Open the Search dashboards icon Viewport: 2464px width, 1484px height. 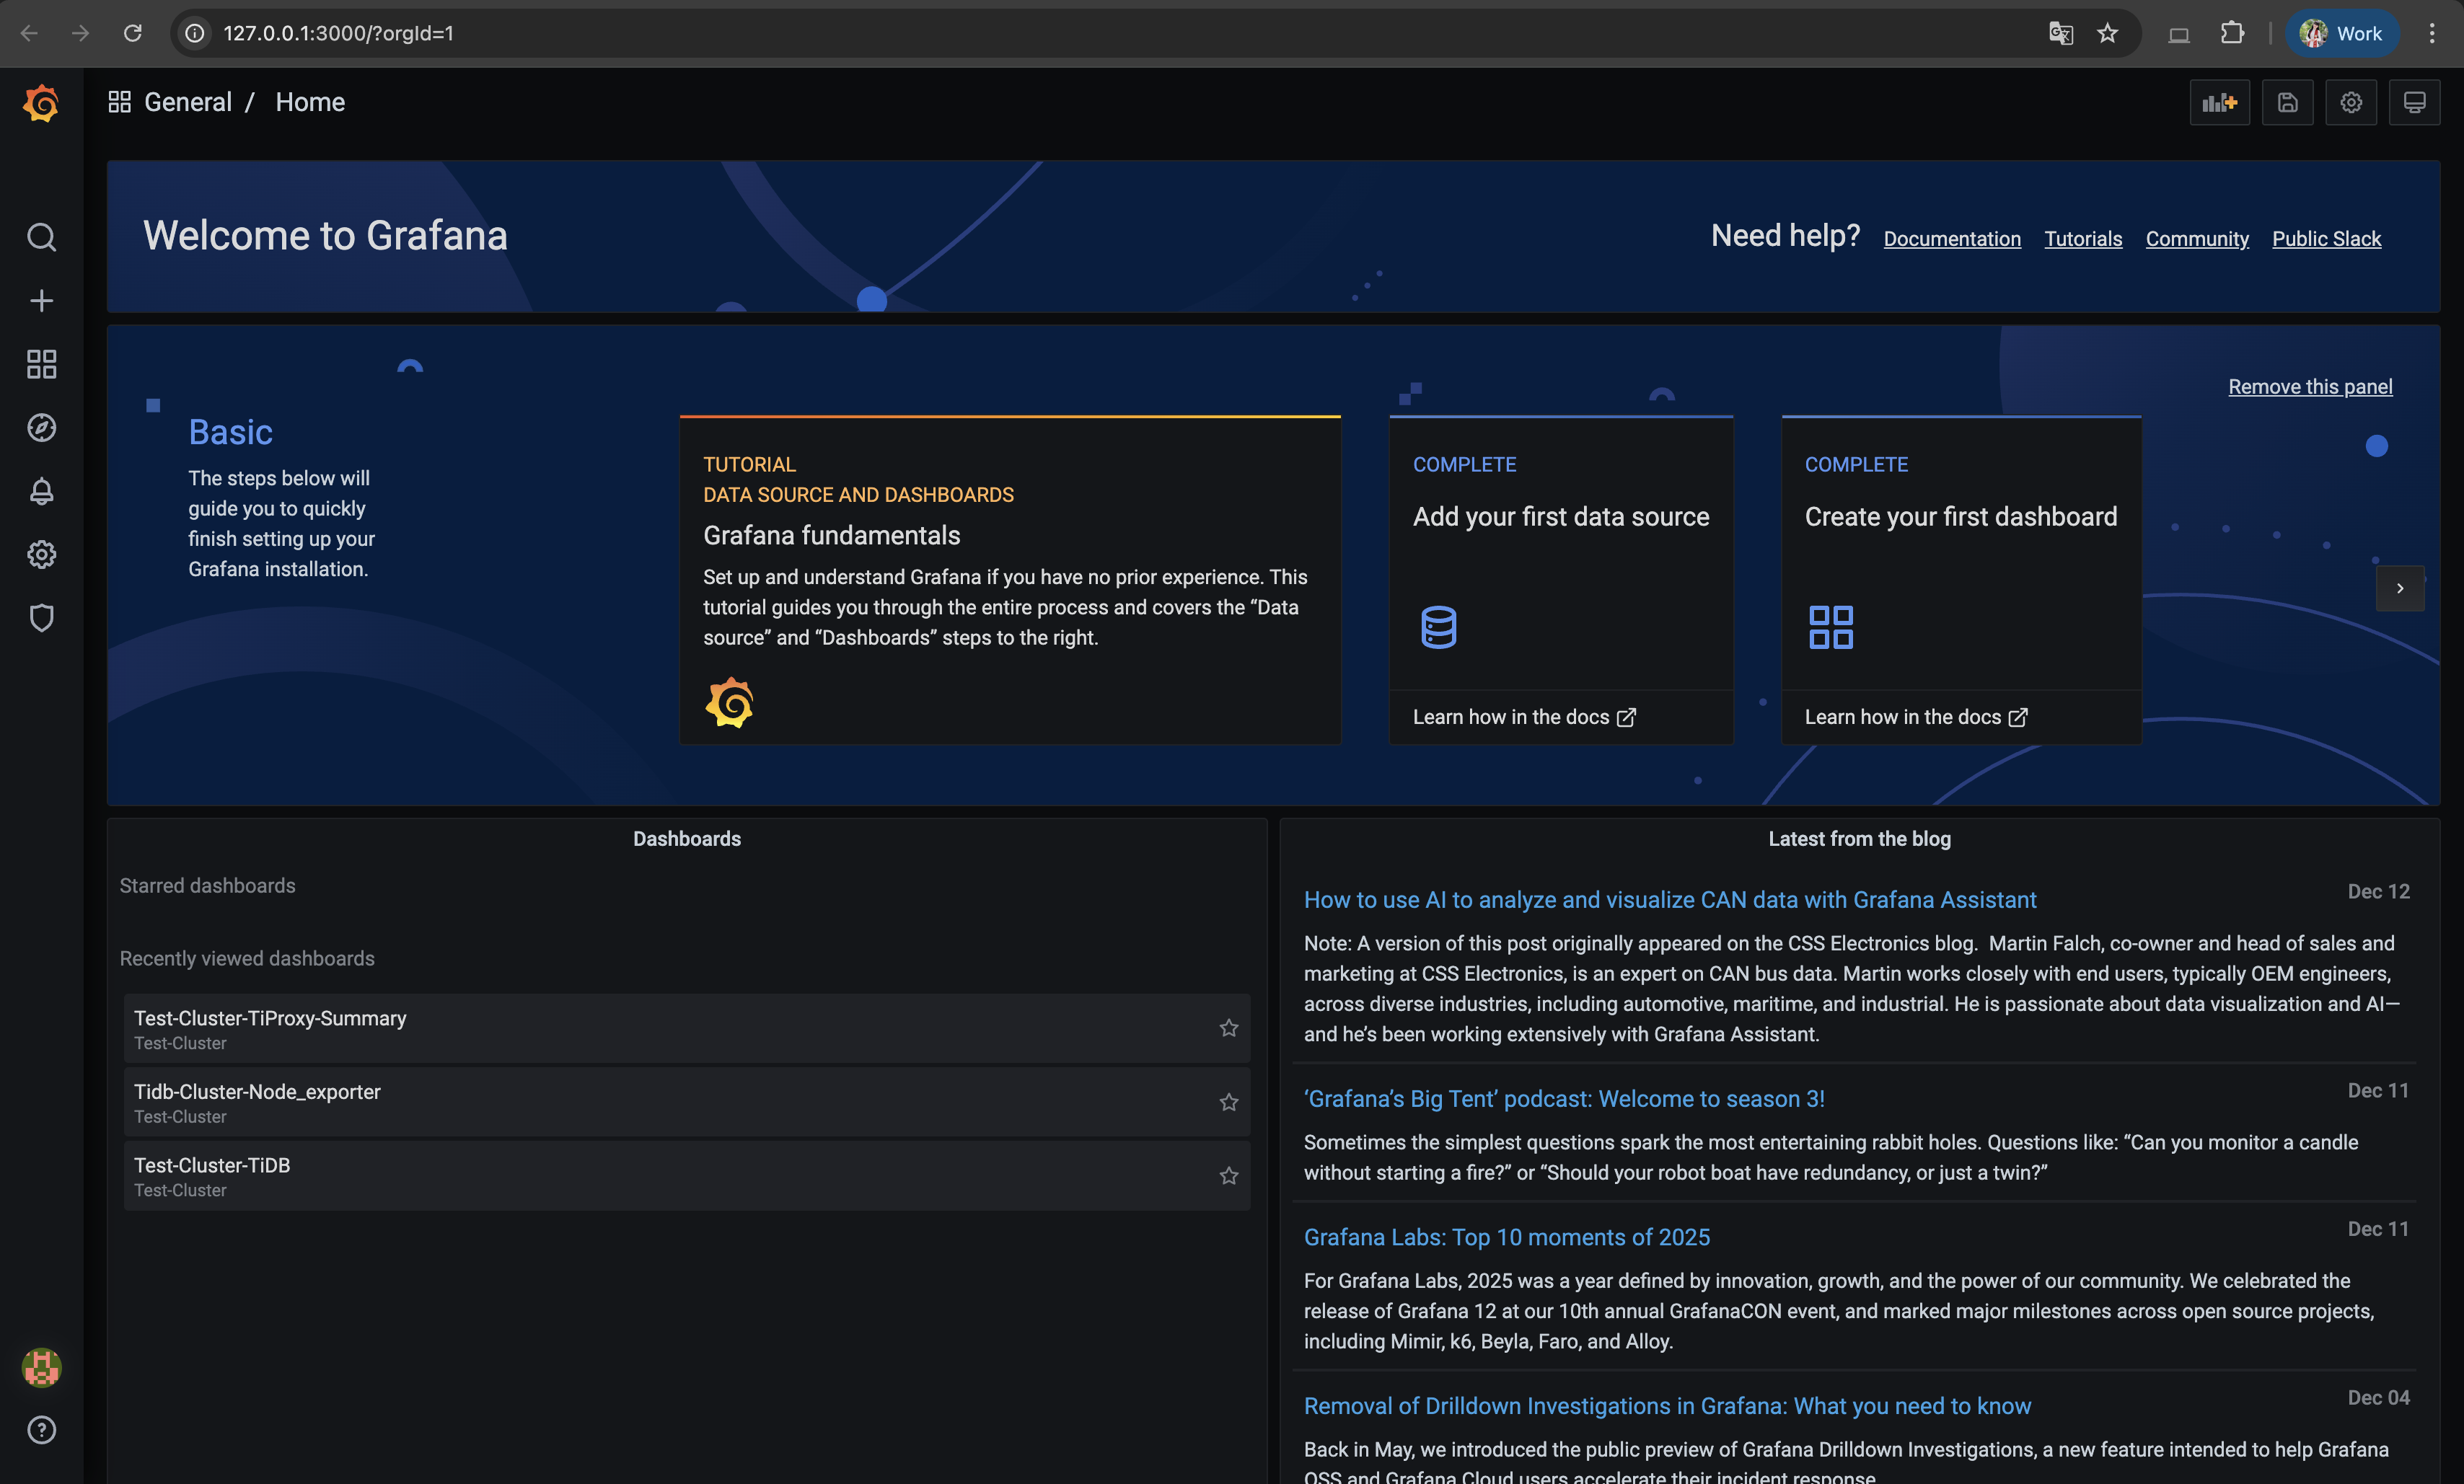[x=41, y=237]
